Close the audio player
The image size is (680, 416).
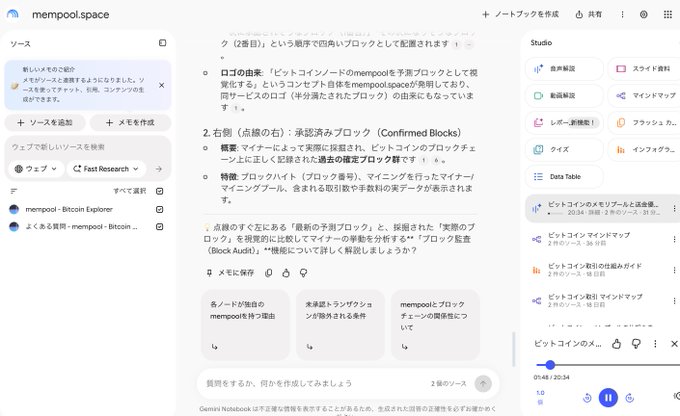[x=674, y=344]
